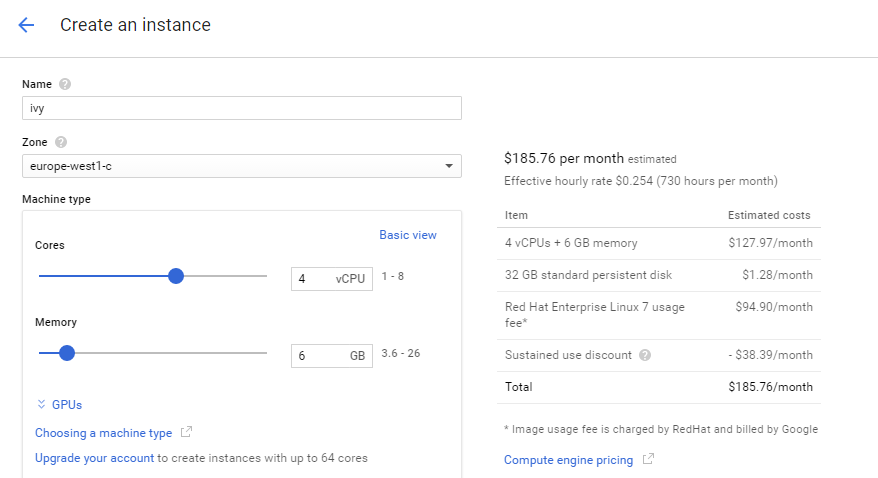Open the Zone dropdown showing europe-west1-c

tap(240, 166)
